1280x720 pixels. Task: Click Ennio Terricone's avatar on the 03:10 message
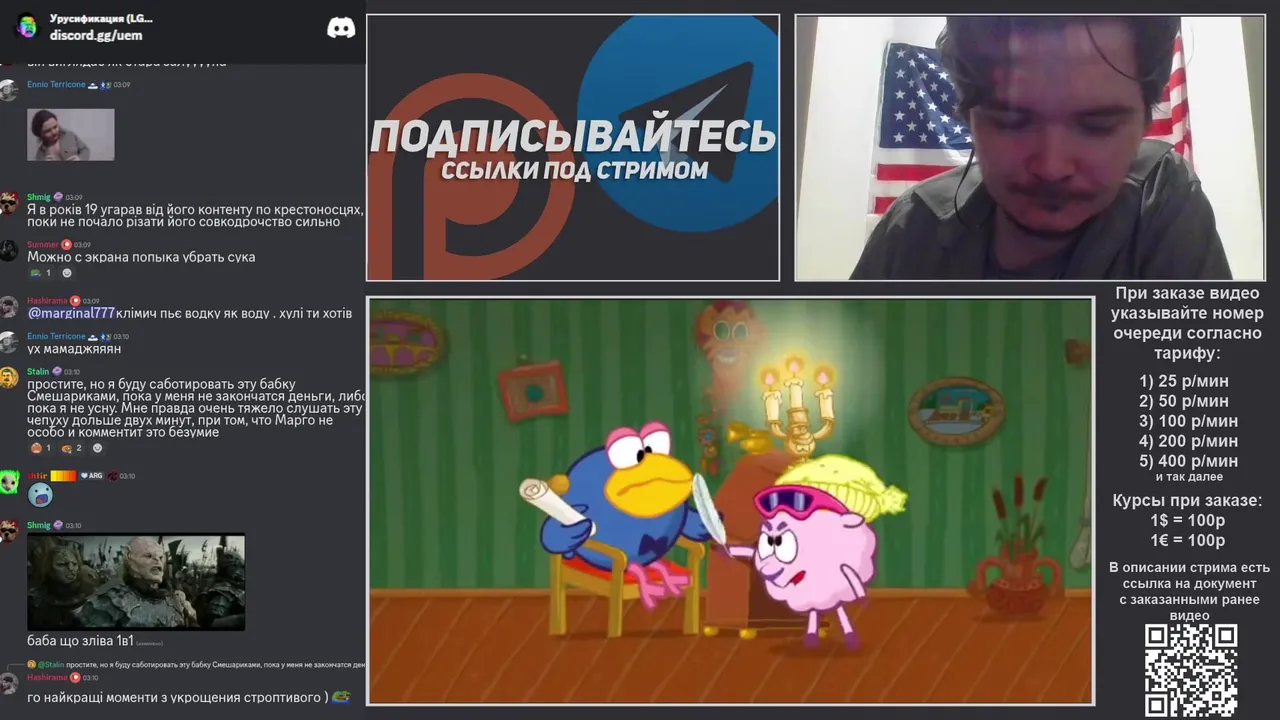[x=9, y=342]
